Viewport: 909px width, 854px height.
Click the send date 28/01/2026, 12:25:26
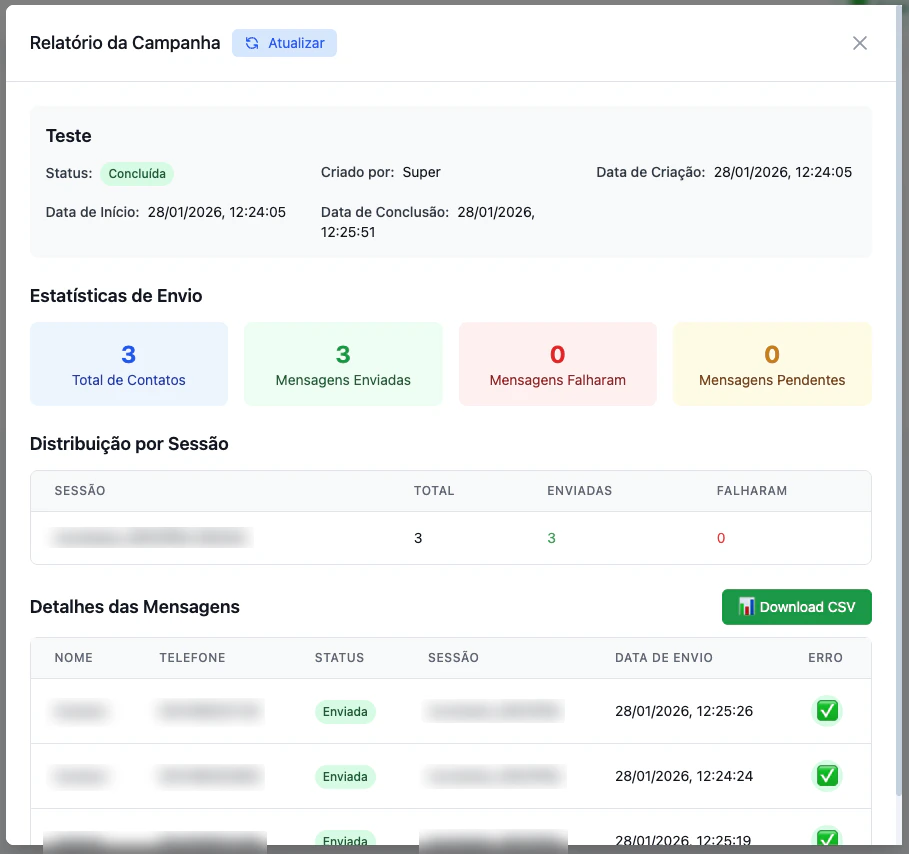(x=684, y=711)
